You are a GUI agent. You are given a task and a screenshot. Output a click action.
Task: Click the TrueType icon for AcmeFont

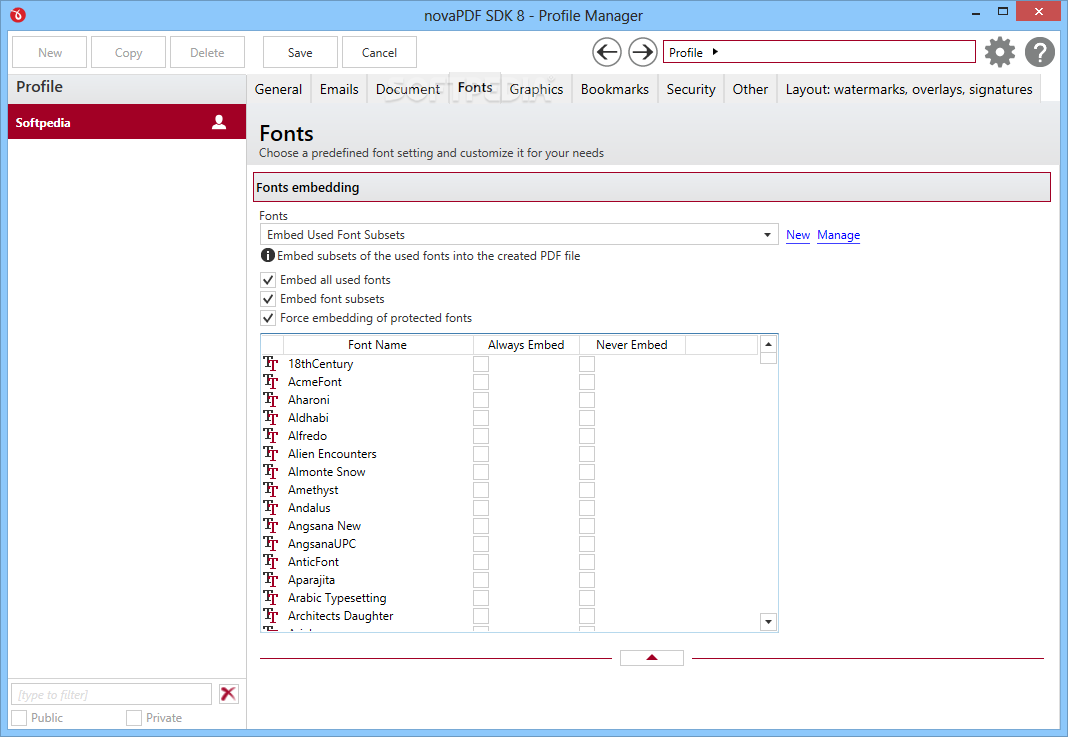coord(270,381)
